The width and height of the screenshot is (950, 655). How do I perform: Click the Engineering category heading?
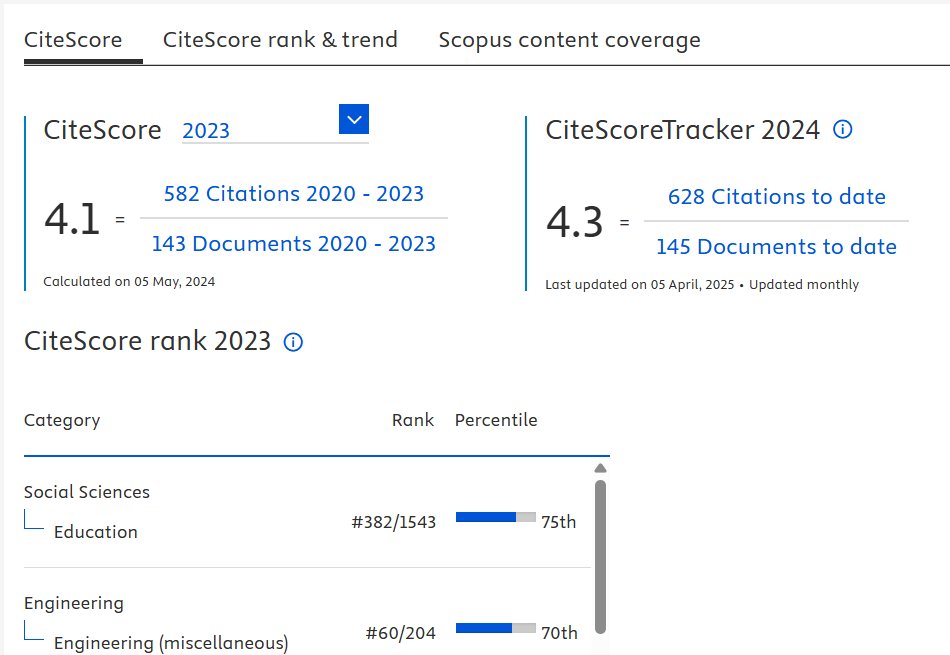coord(74,603)
